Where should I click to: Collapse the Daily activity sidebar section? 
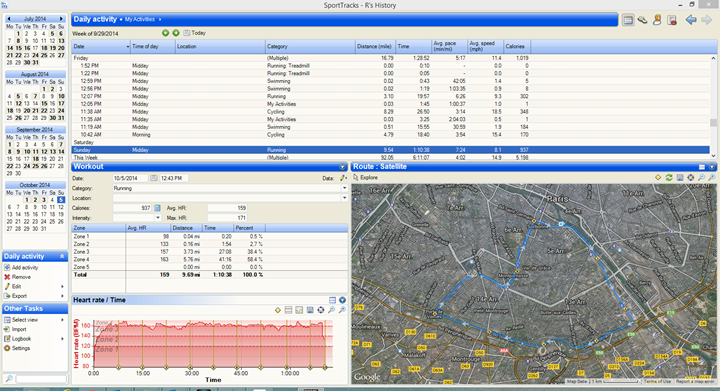[62, 257]
